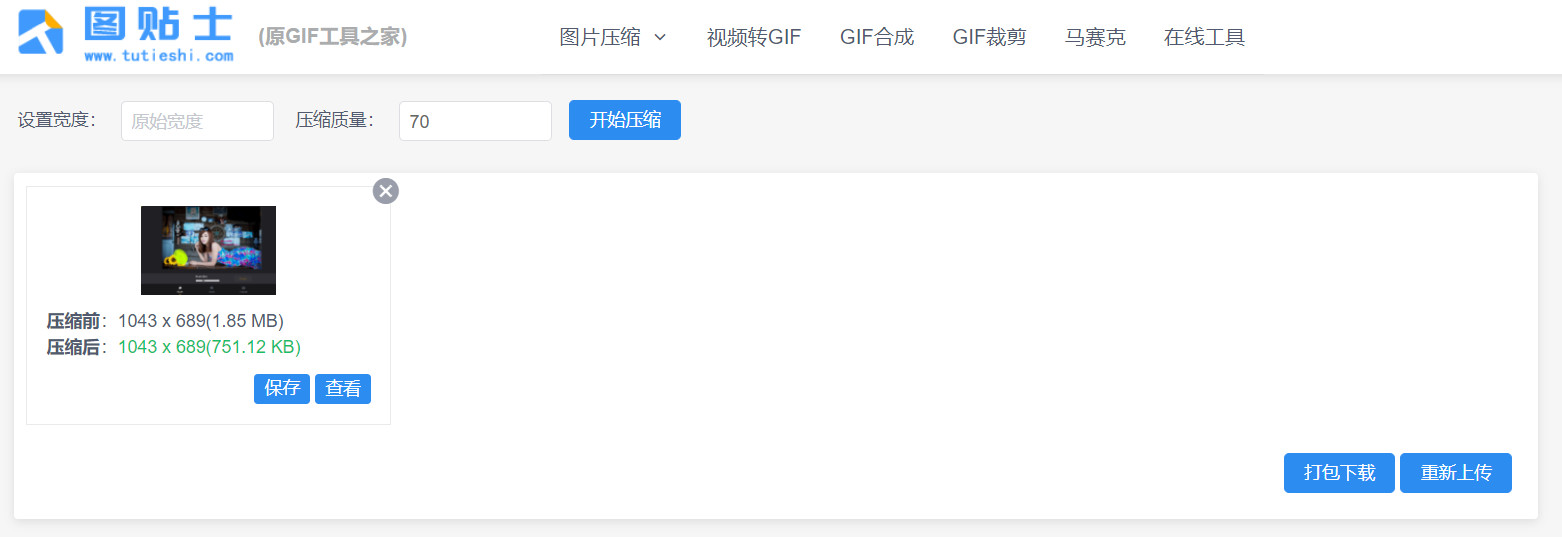This screenshot has height=537, width=1562.
Task: Navigate to GIF裁剪
Action: (989, 38)
